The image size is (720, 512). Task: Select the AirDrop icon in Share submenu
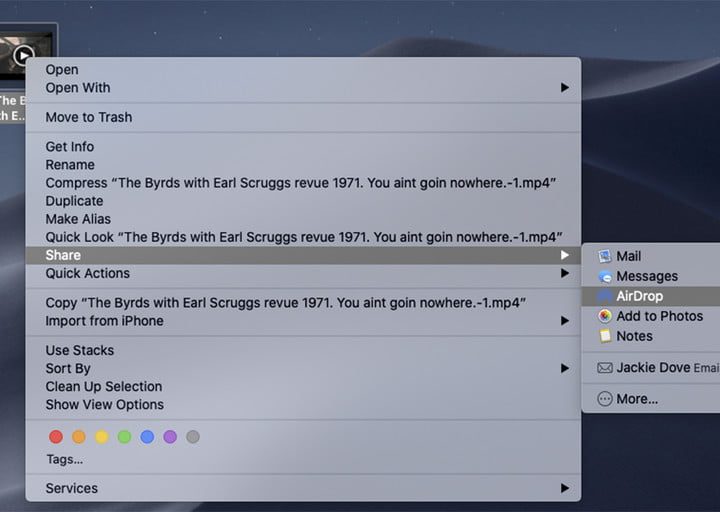point(604,296)
